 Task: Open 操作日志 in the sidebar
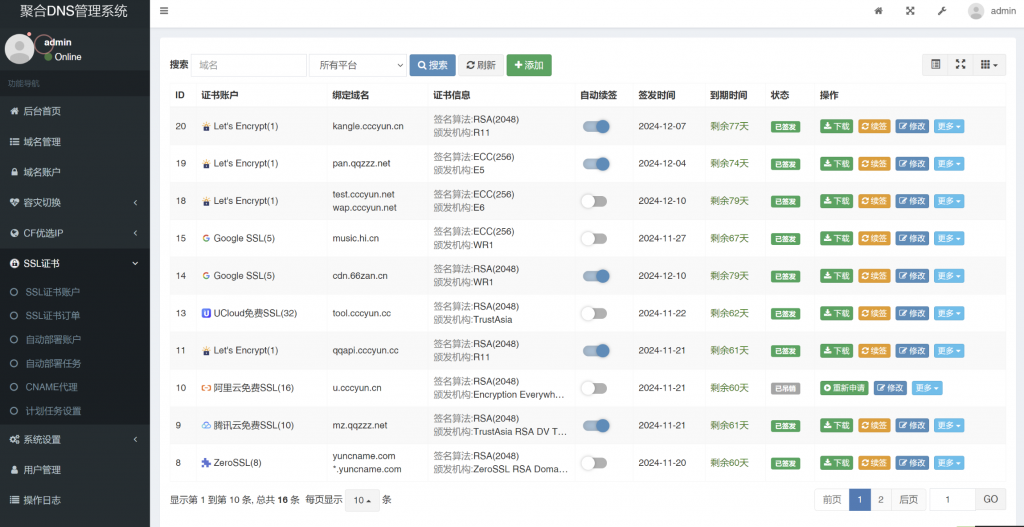pyautogui.click(x=75, y=500)
